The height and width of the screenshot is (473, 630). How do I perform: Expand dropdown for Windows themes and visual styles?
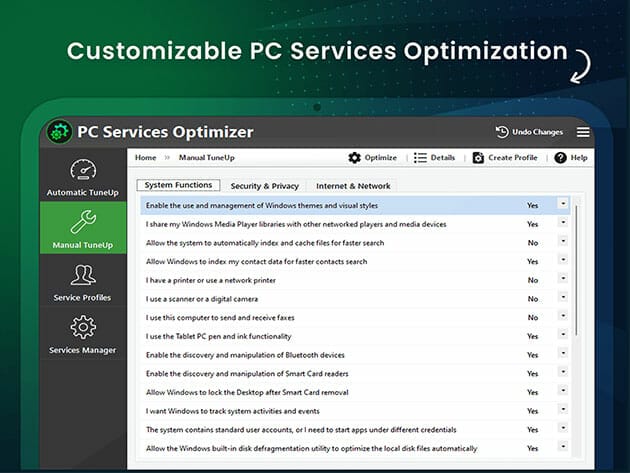point(563,204)
